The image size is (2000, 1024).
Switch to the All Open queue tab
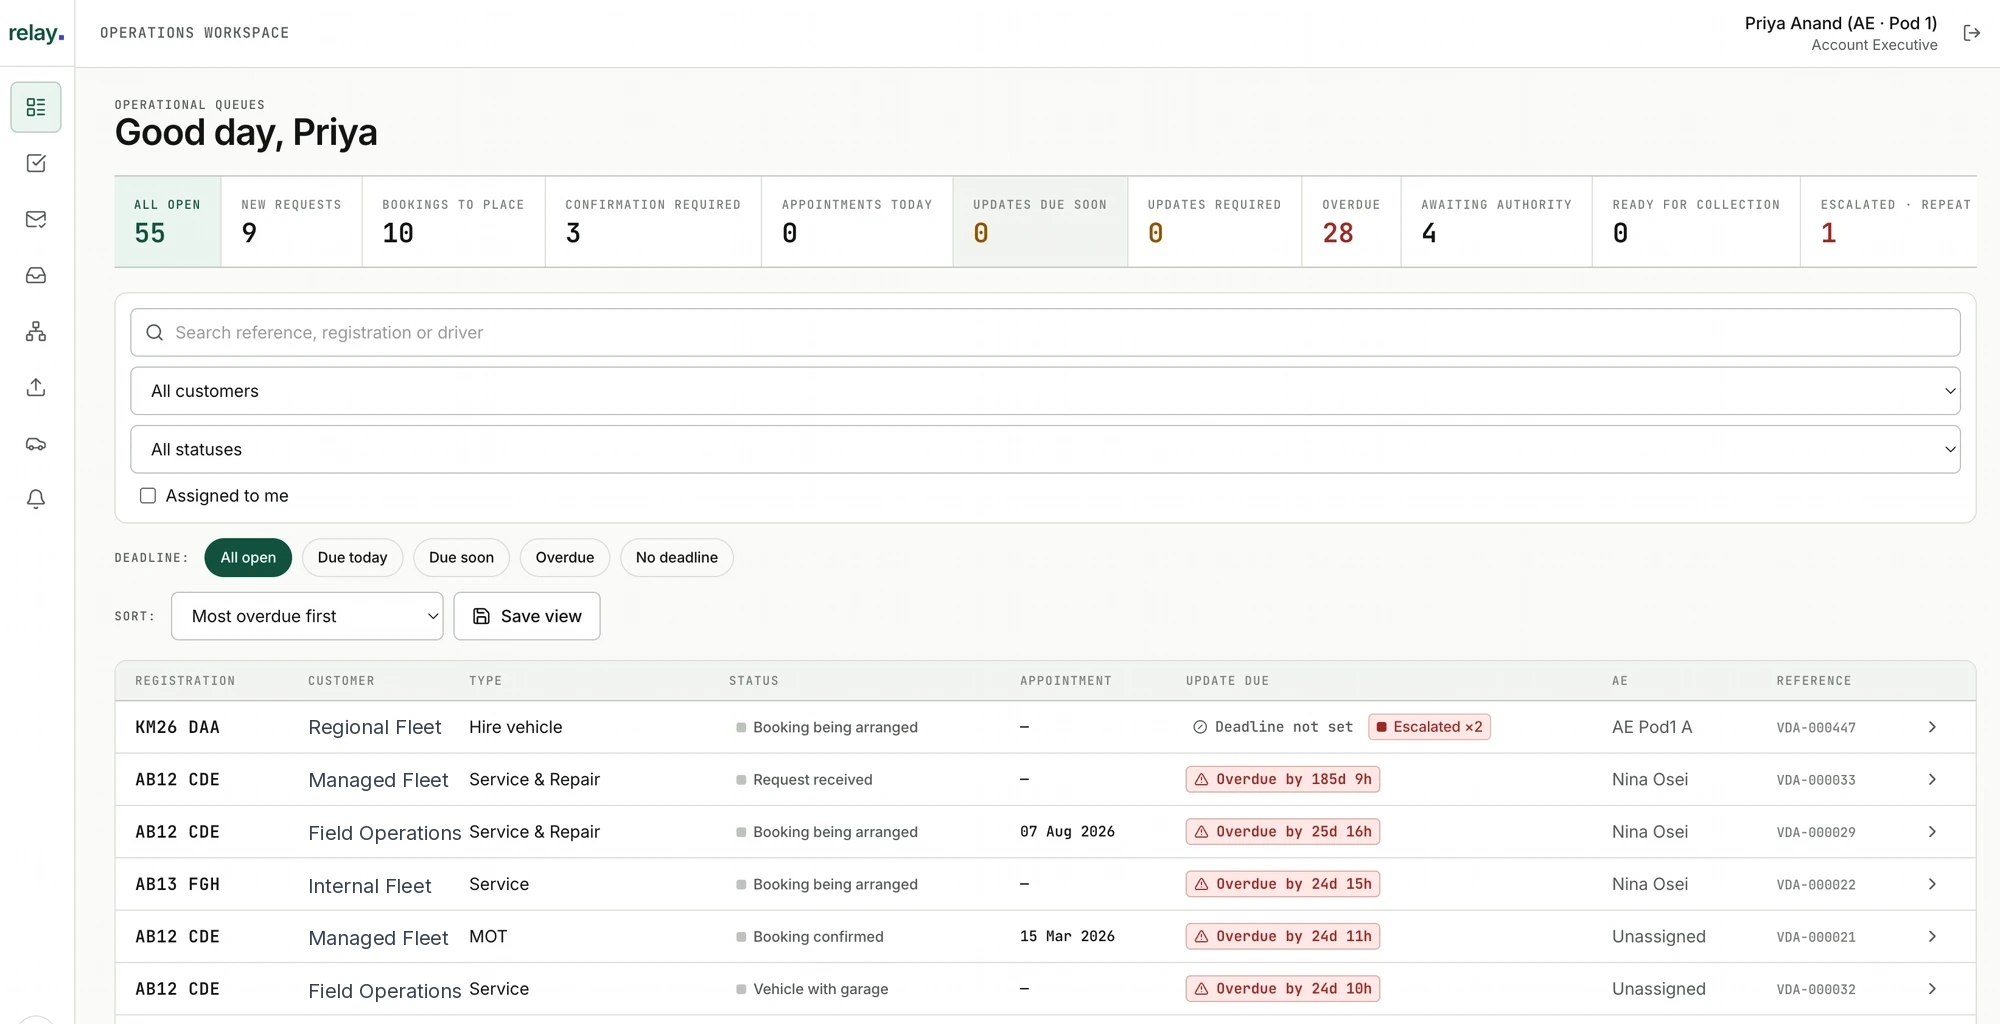[x=168, y=222]
